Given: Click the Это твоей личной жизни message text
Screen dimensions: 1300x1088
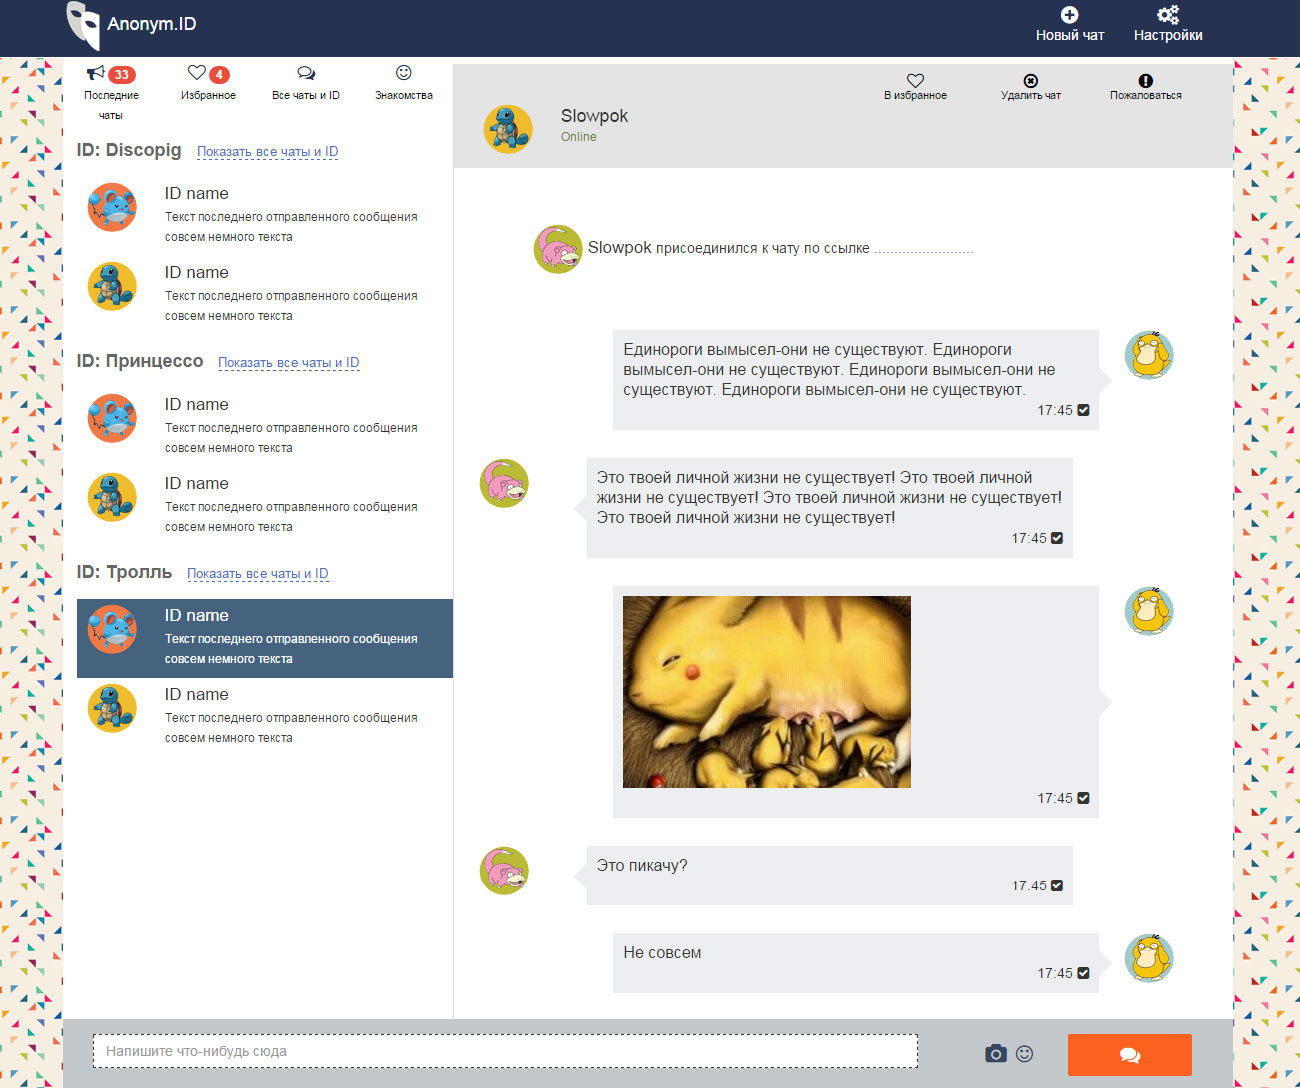Looking at the screenshot, I should pyautogui.click(x=830, y=498).
